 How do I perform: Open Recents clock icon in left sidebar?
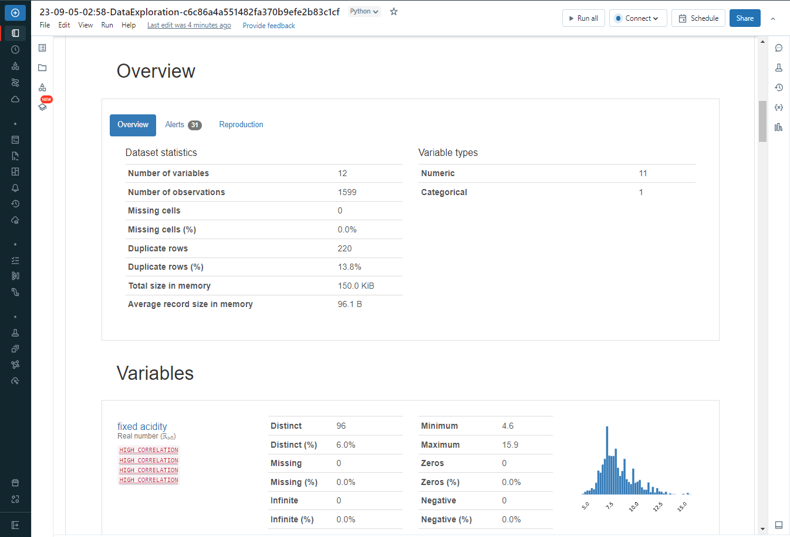(x=15, y=49)
